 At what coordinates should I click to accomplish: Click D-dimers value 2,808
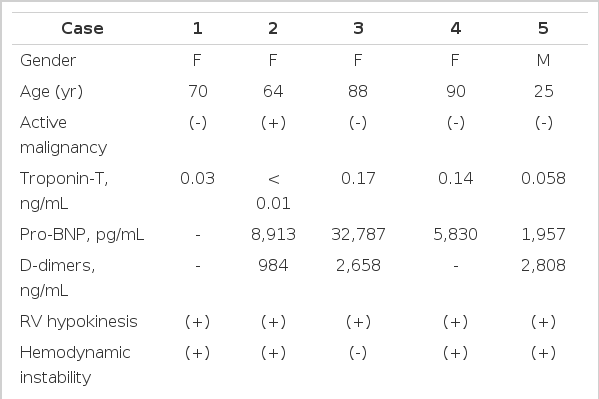coord(543,265)
